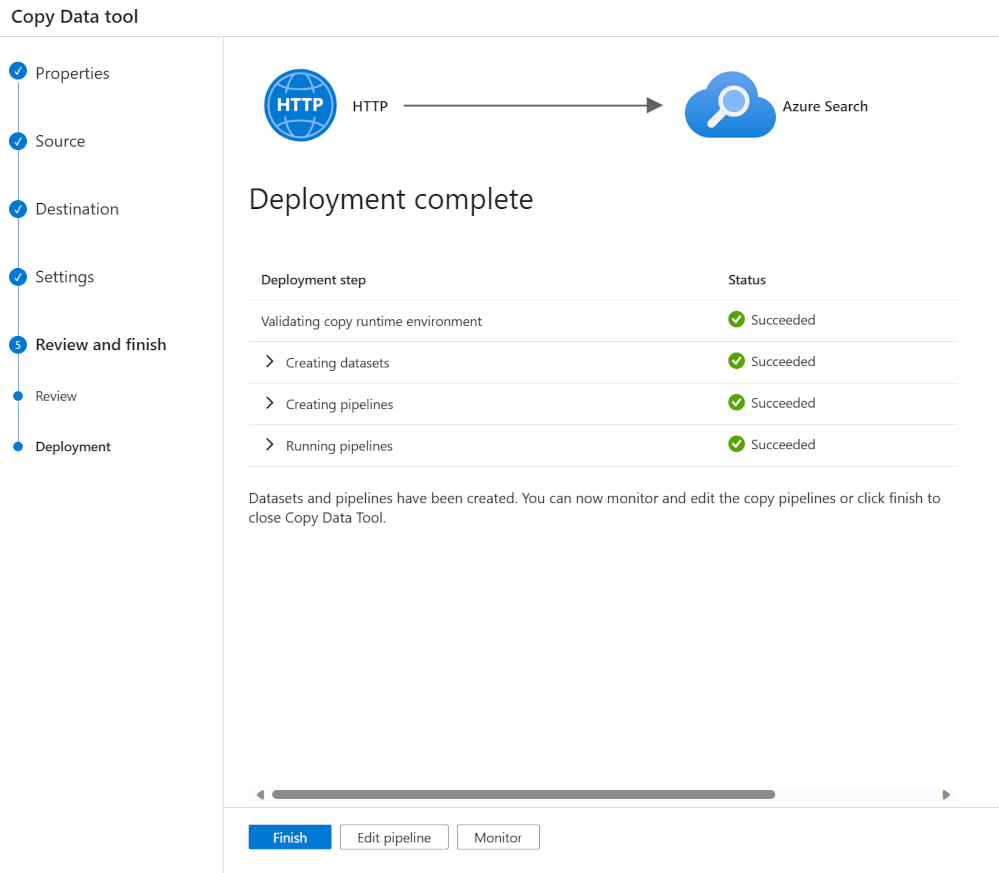This screenshot has width=999, height=873.
Task: Click the Running pipelines label
Action: (x=339, y=445)
